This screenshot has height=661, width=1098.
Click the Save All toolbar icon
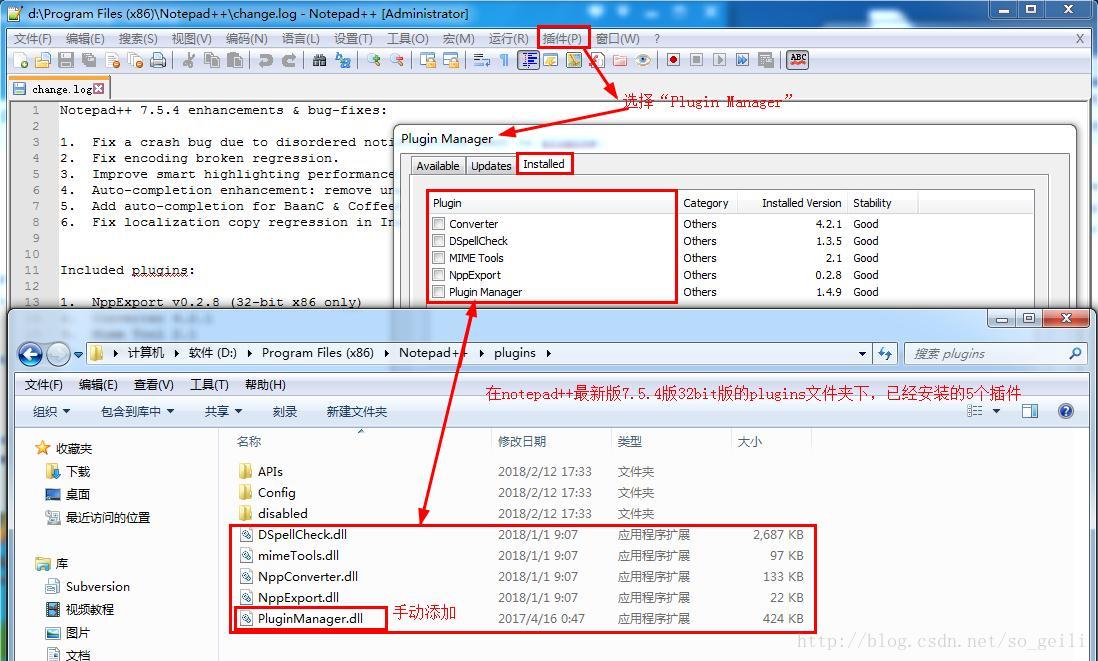[89, 60]
